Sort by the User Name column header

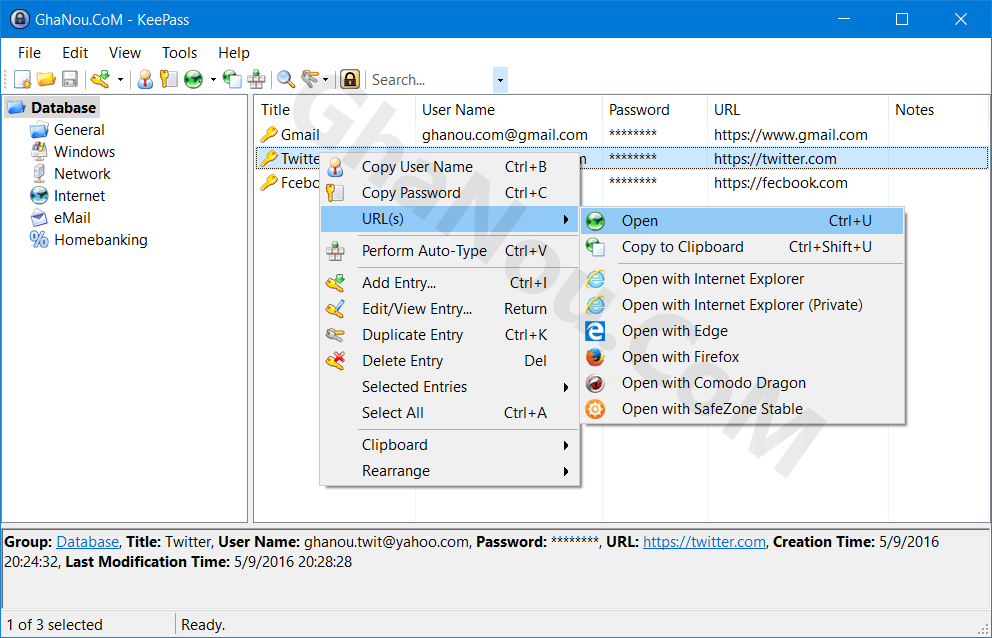(509, 109)
